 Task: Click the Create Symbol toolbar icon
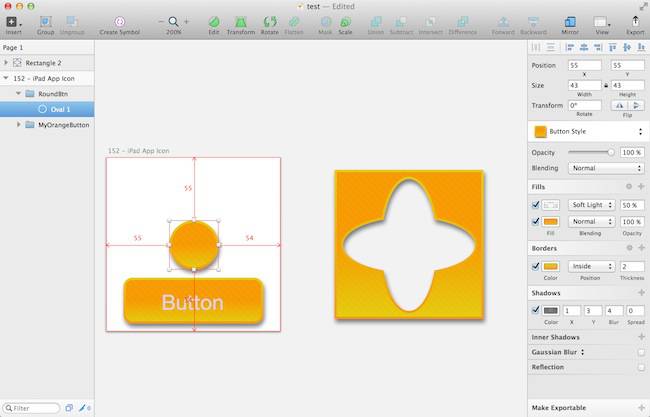click(x=120, y=22)
